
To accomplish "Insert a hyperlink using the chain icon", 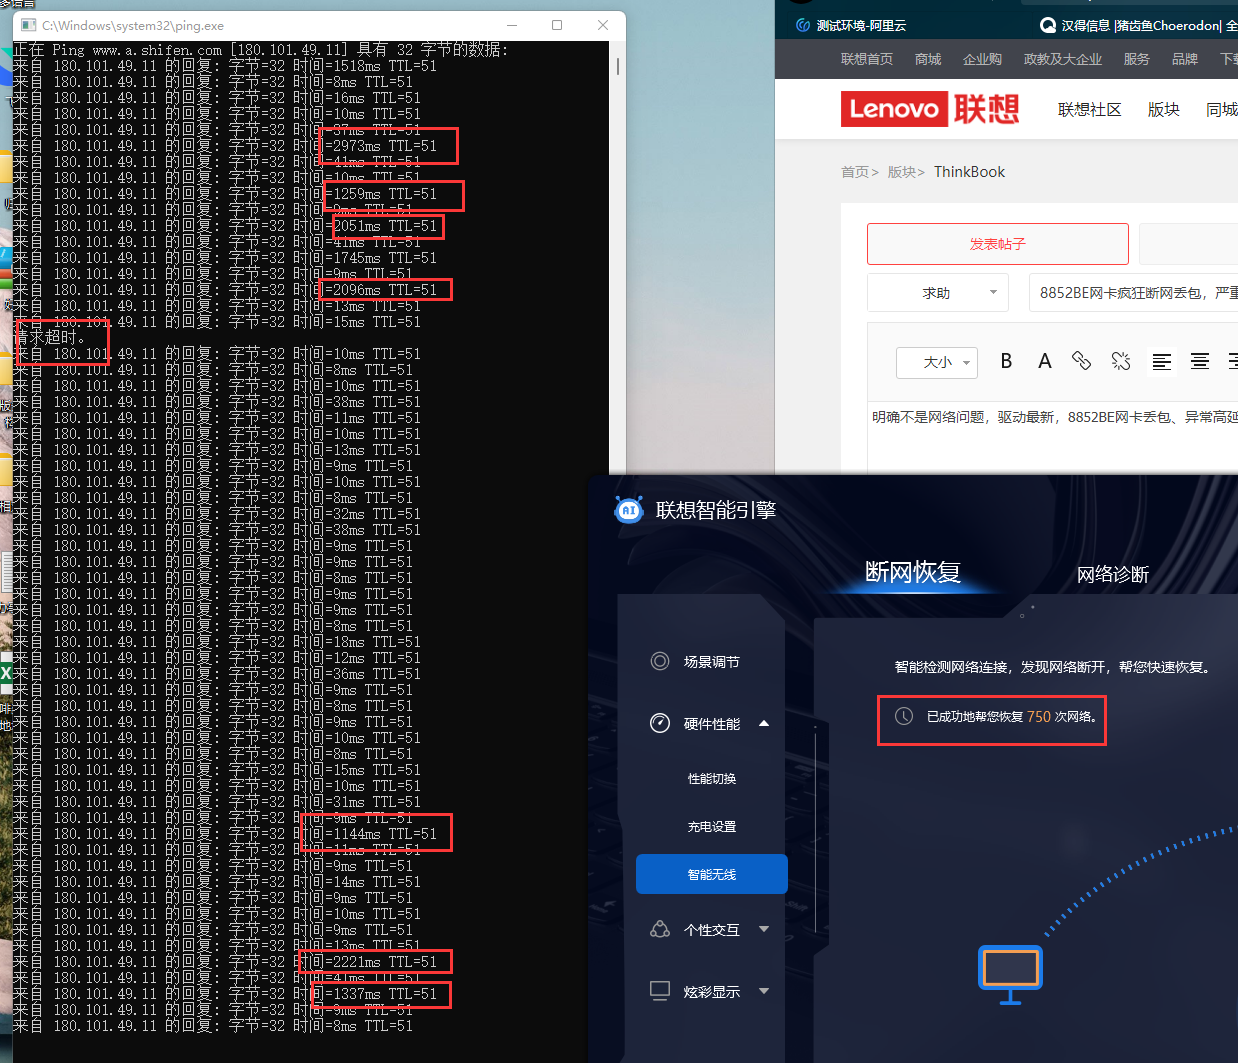I will coord(1081,361).
